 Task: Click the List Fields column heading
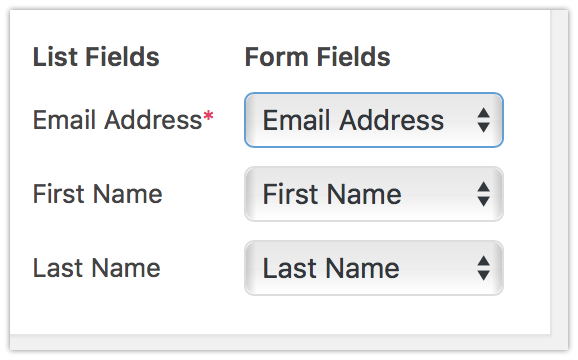coord(96,57)
